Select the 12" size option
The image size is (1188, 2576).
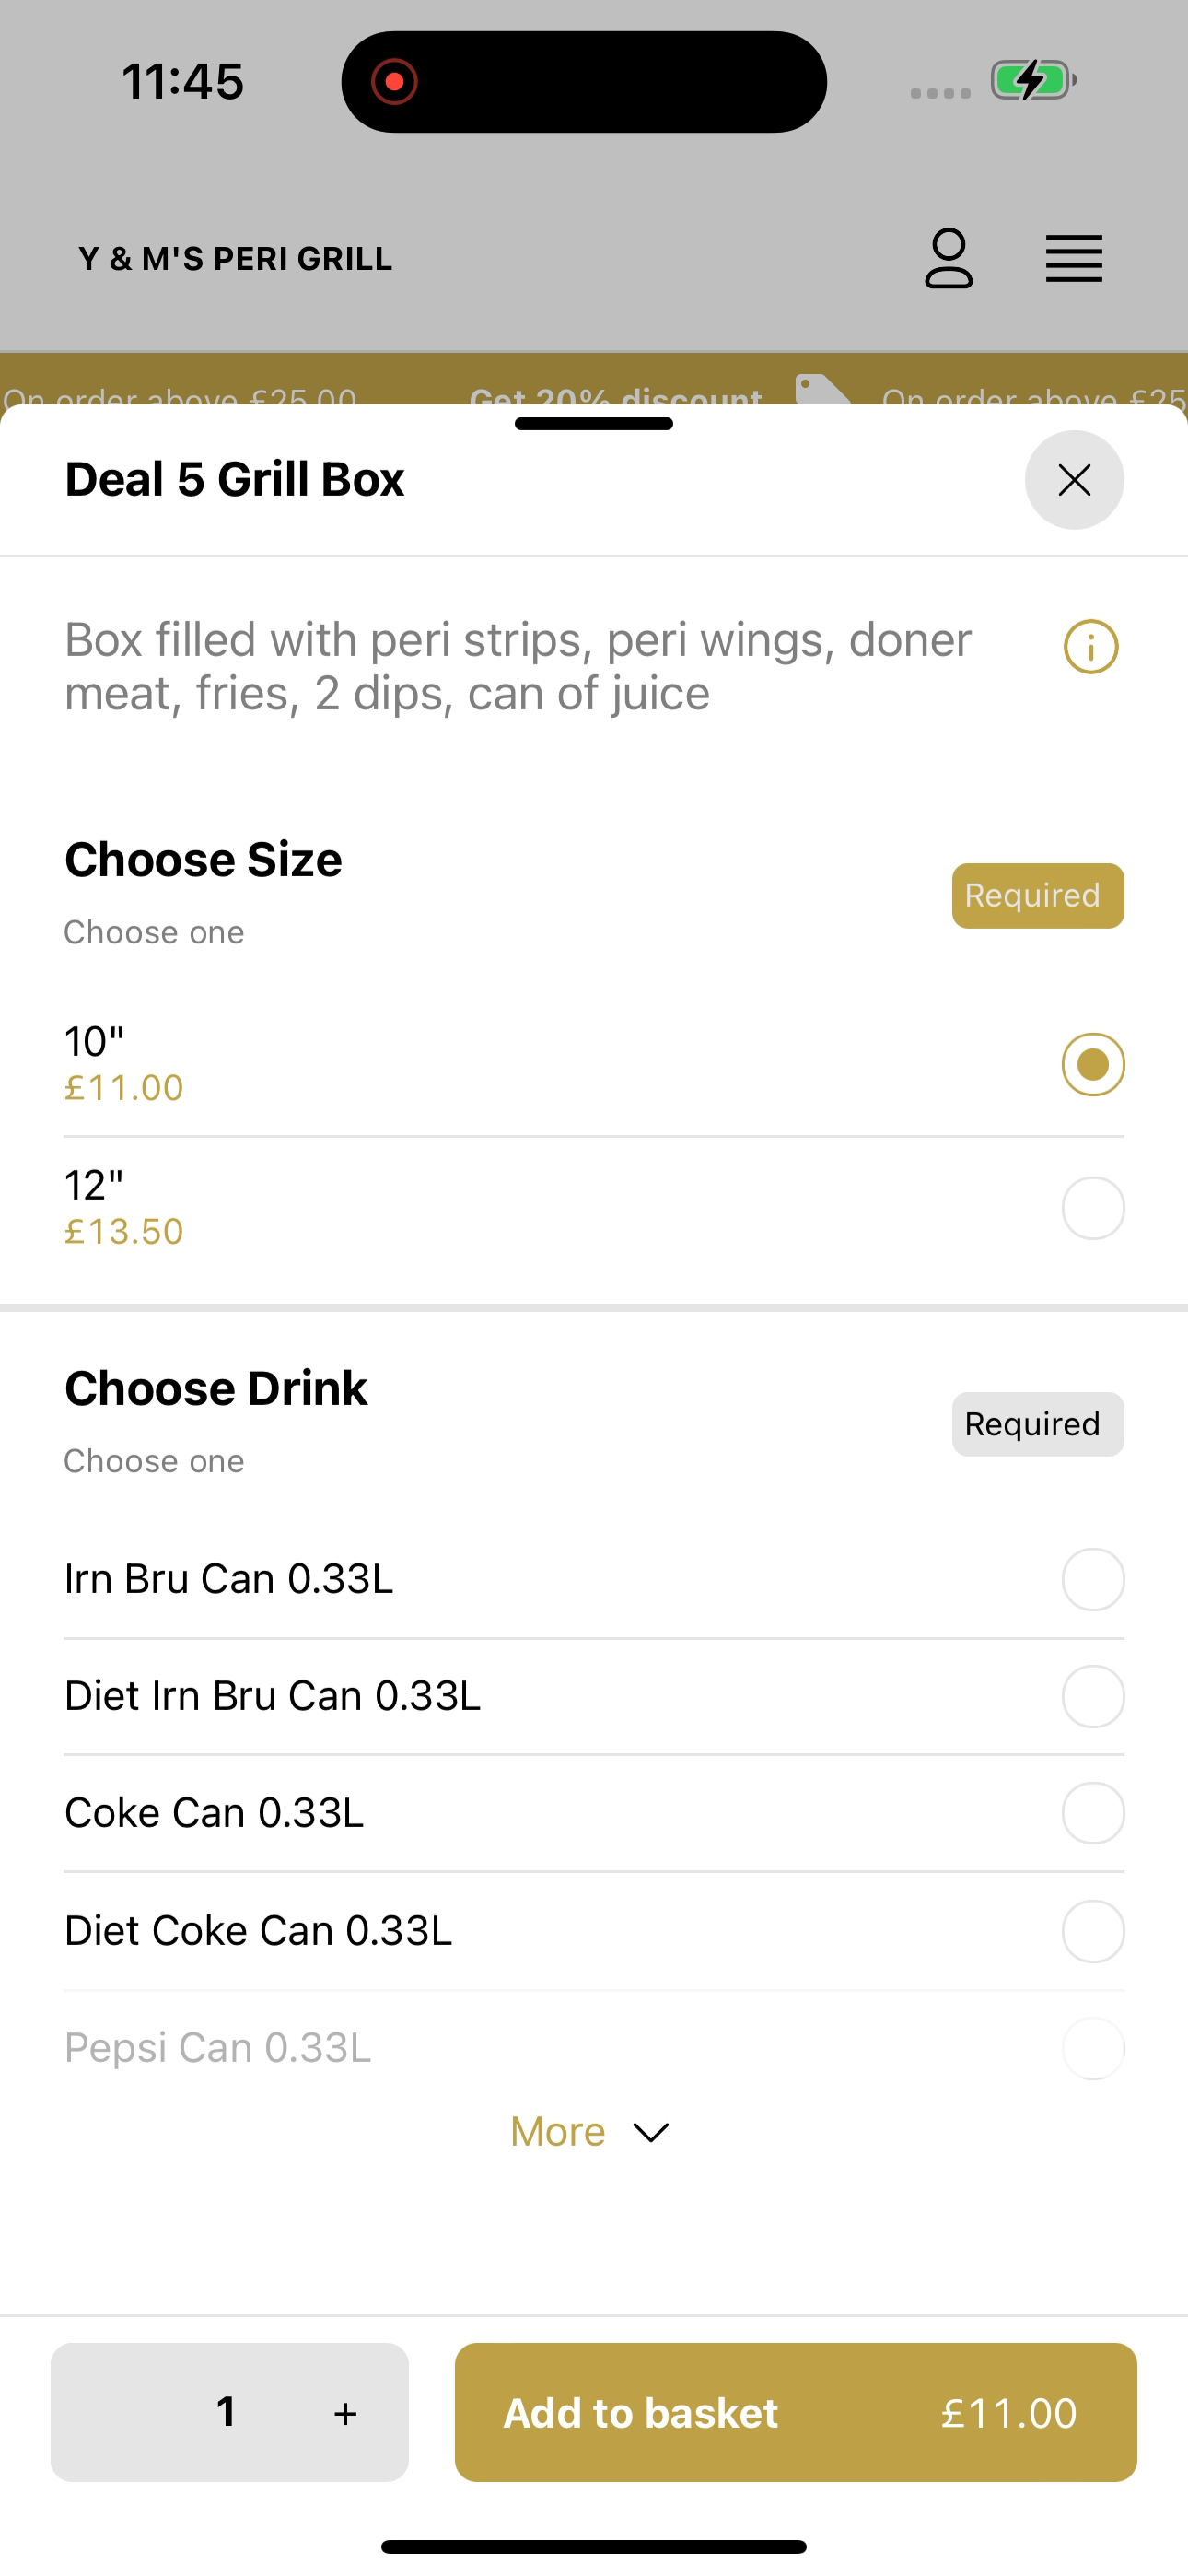(594, 1208)
